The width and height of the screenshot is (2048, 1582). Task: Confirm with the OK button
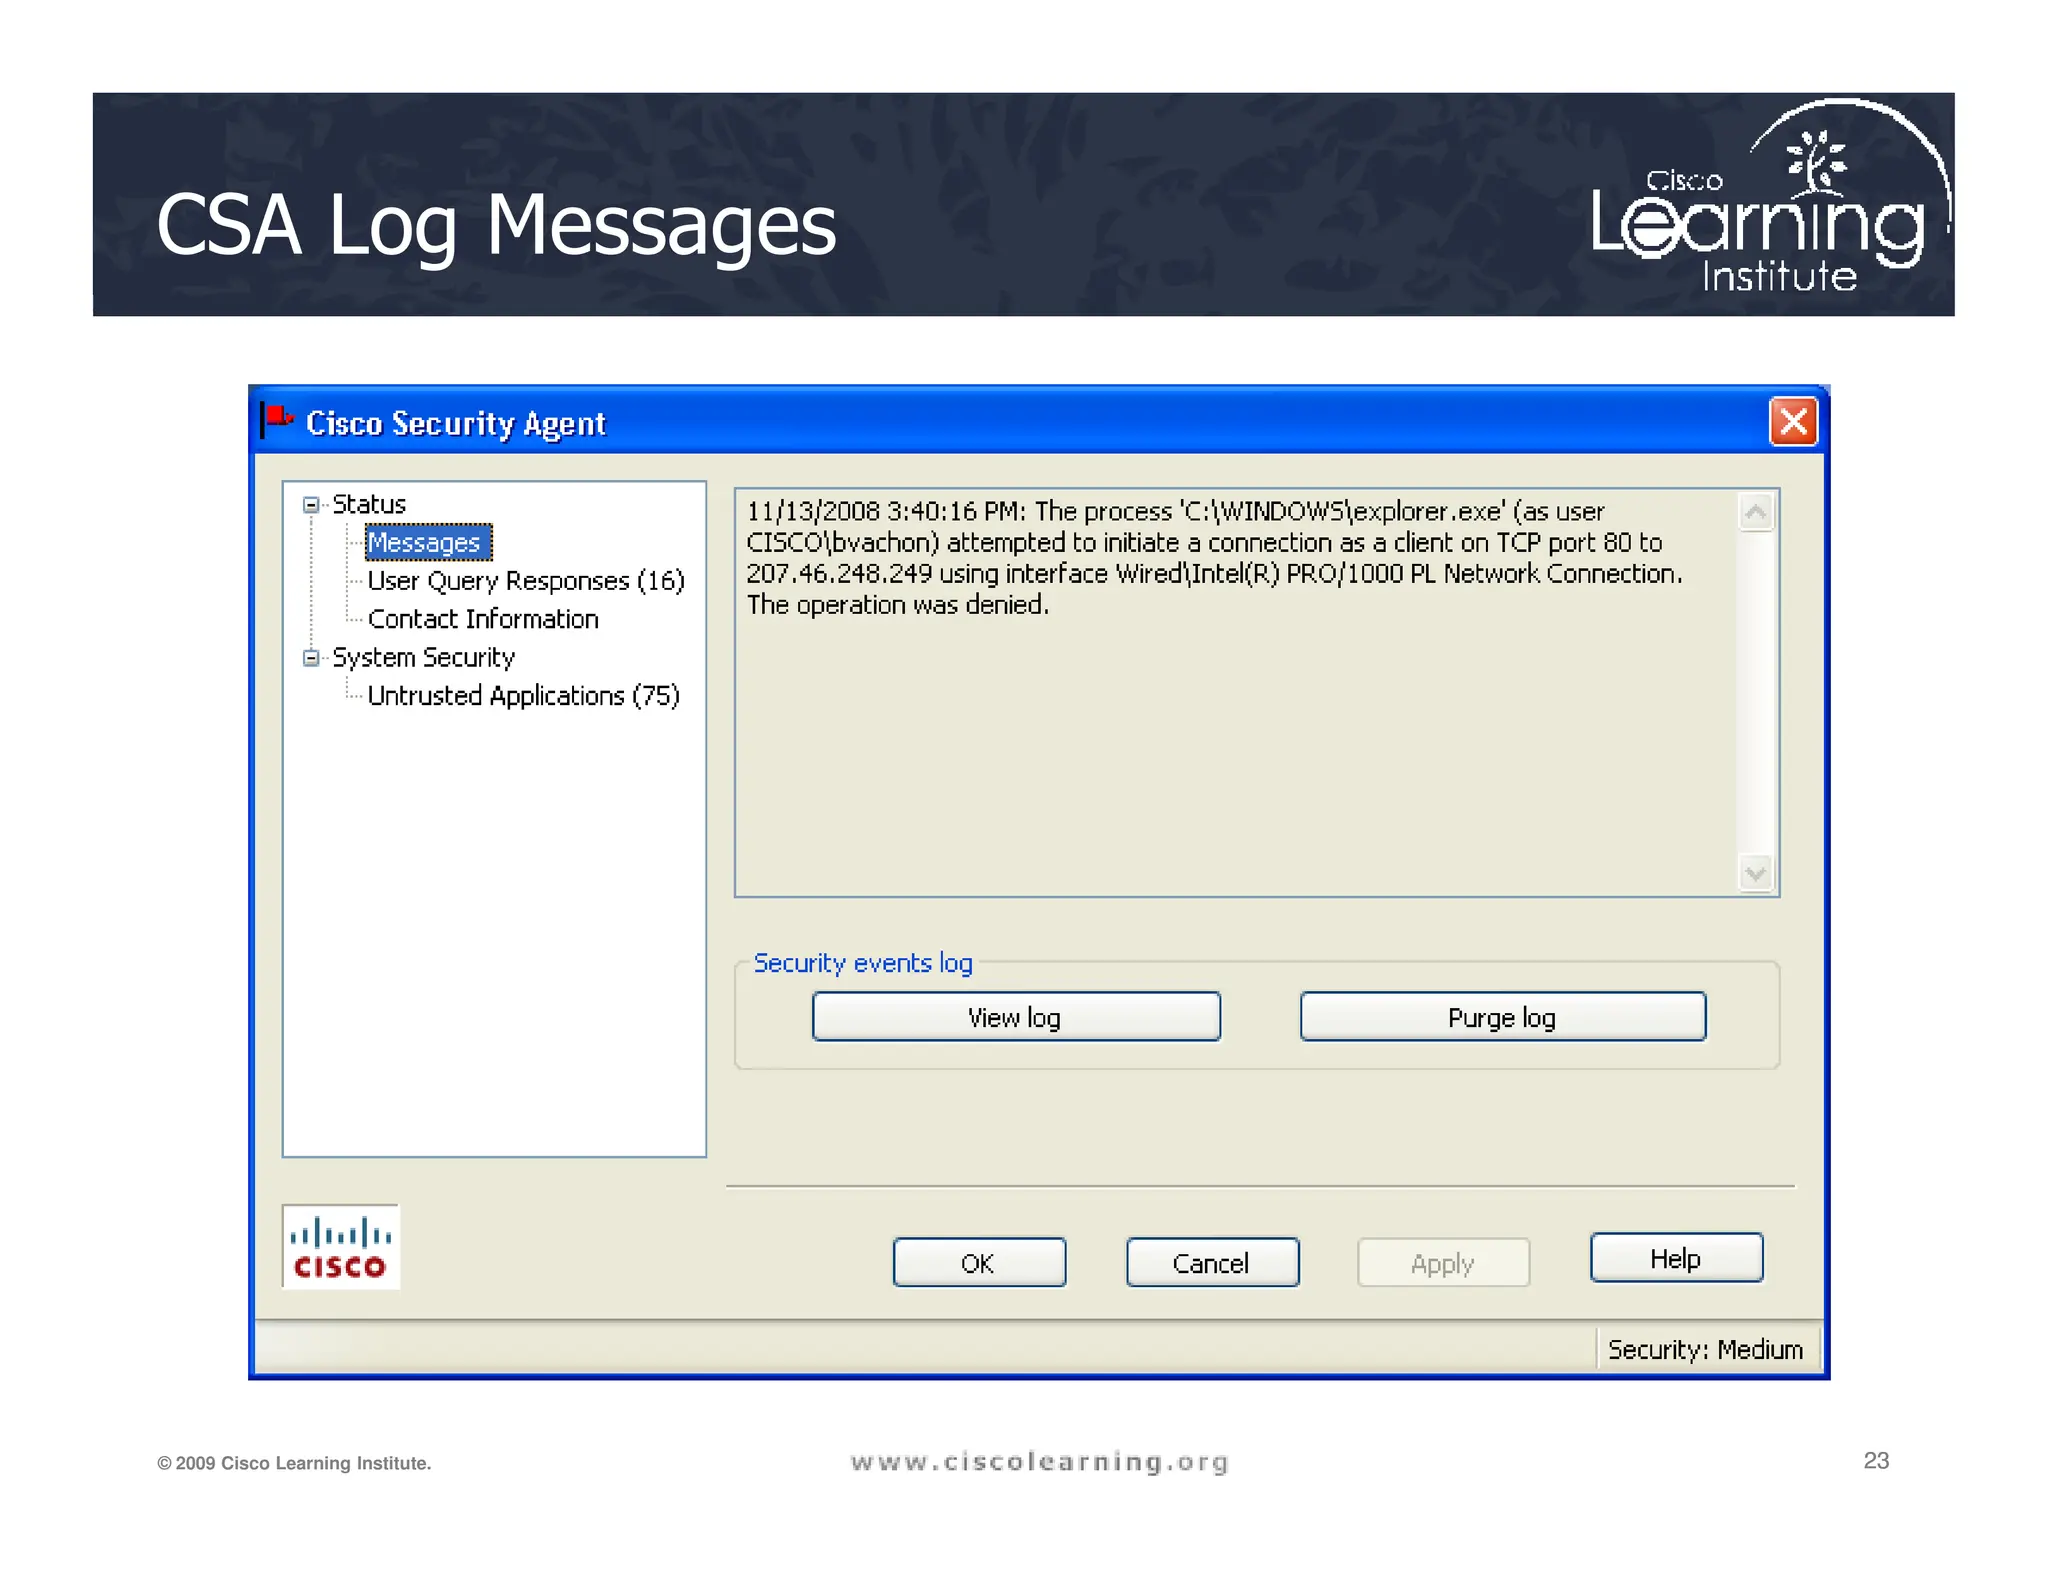pos(979,1263)
